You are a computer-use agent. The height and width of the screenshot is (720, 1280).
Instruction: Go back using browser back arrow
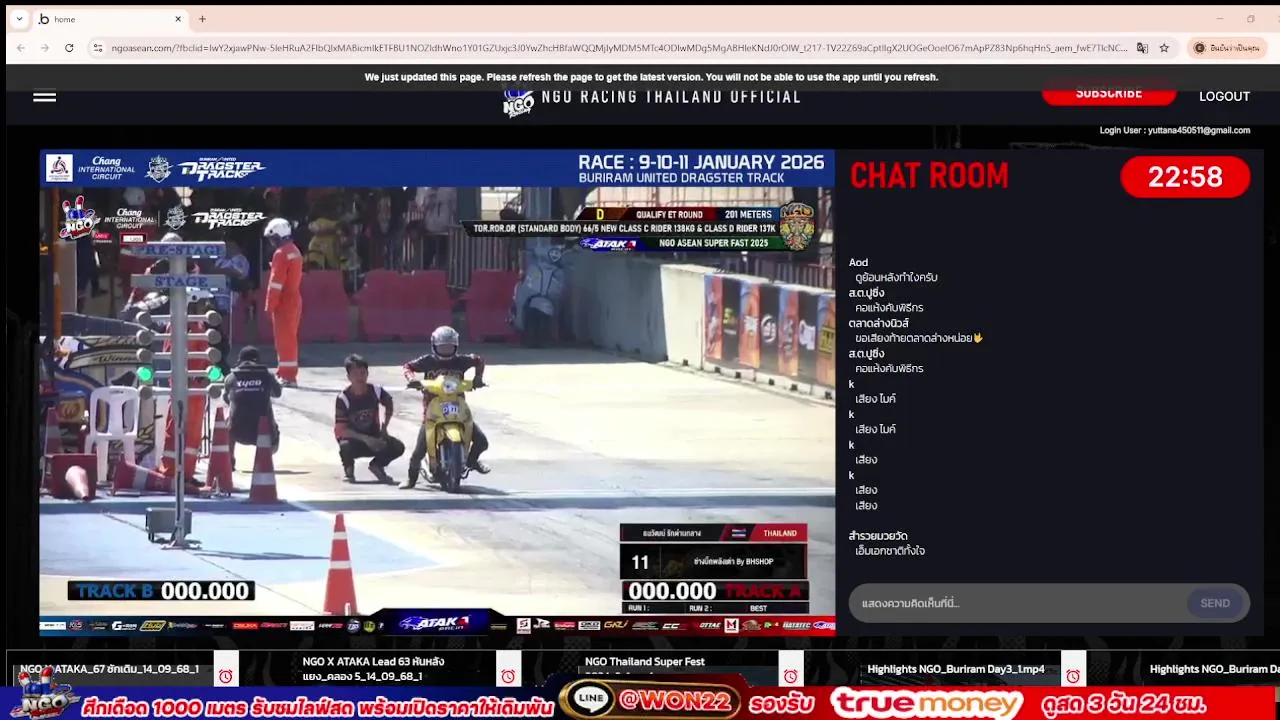[21, 48]
